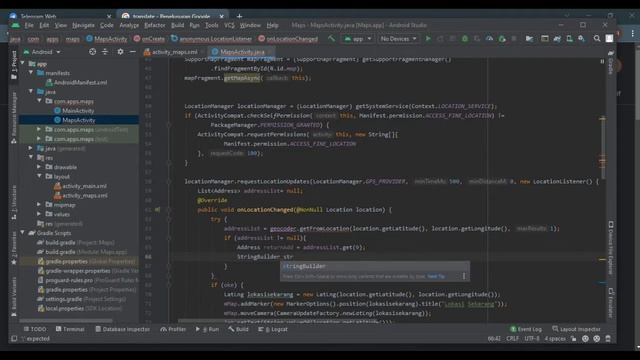Click the Search Everywhere magnifier icon
The image size is (640, 360).
tap(597, 39)
